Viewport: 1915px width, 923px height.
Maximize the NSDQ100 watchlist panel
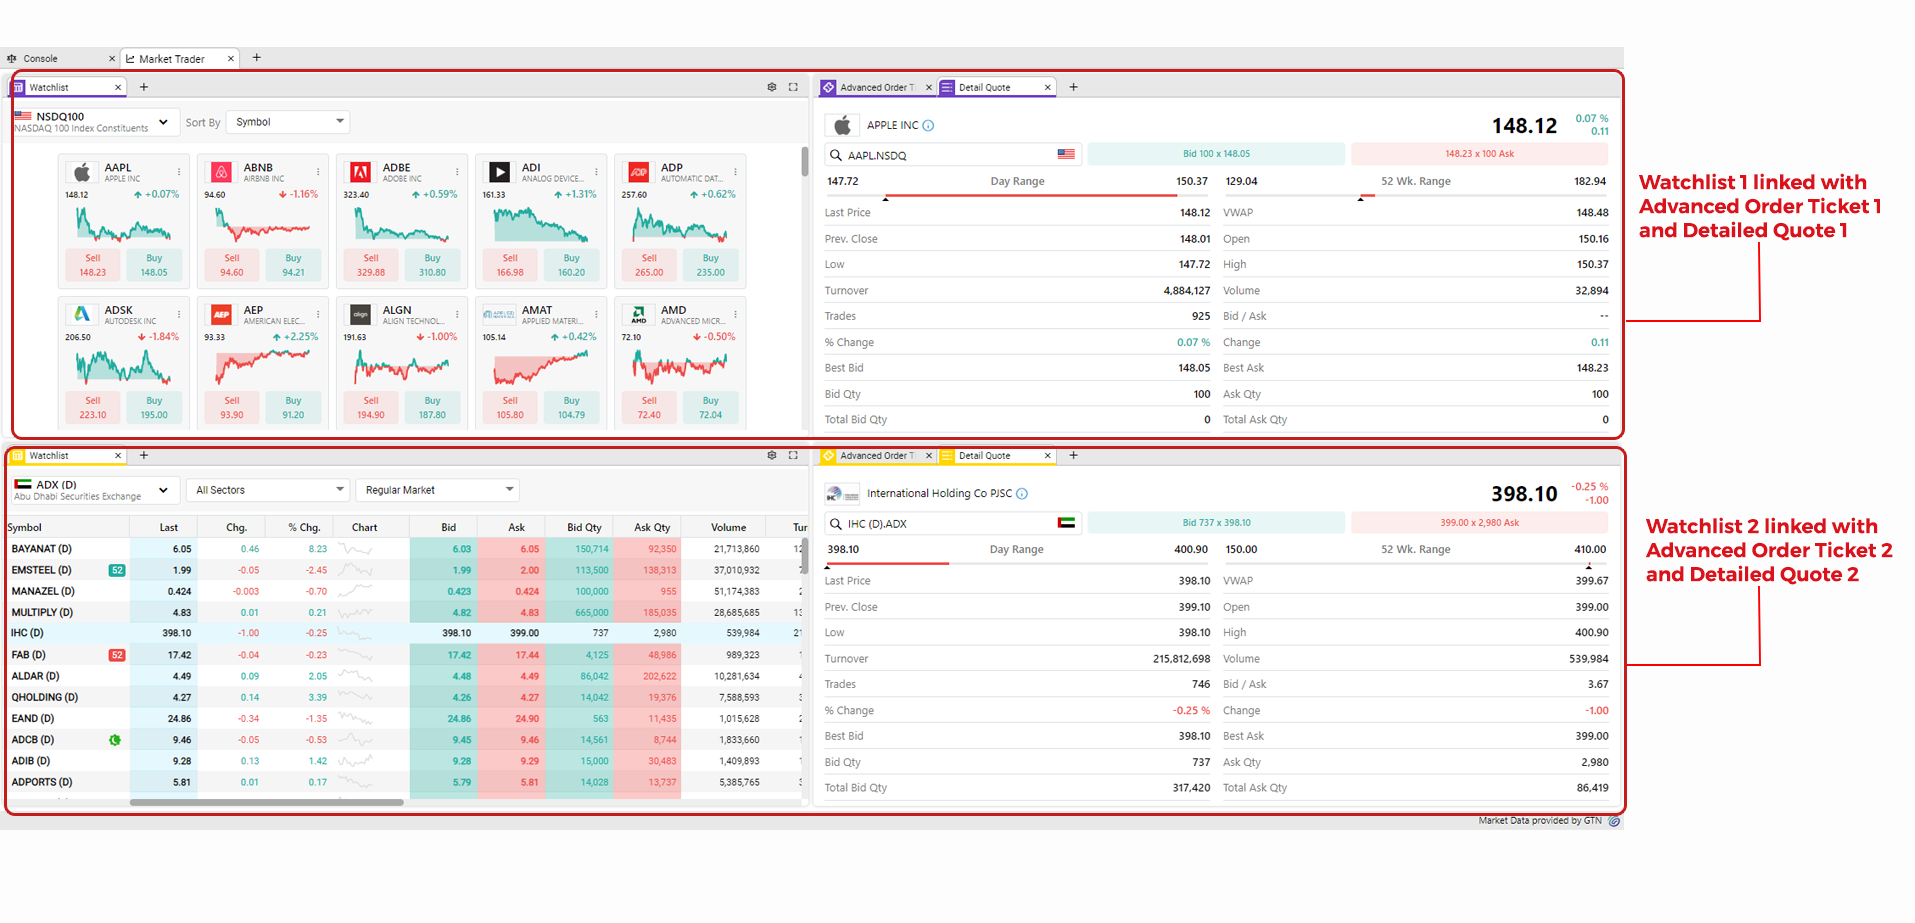tap(793, 87)
